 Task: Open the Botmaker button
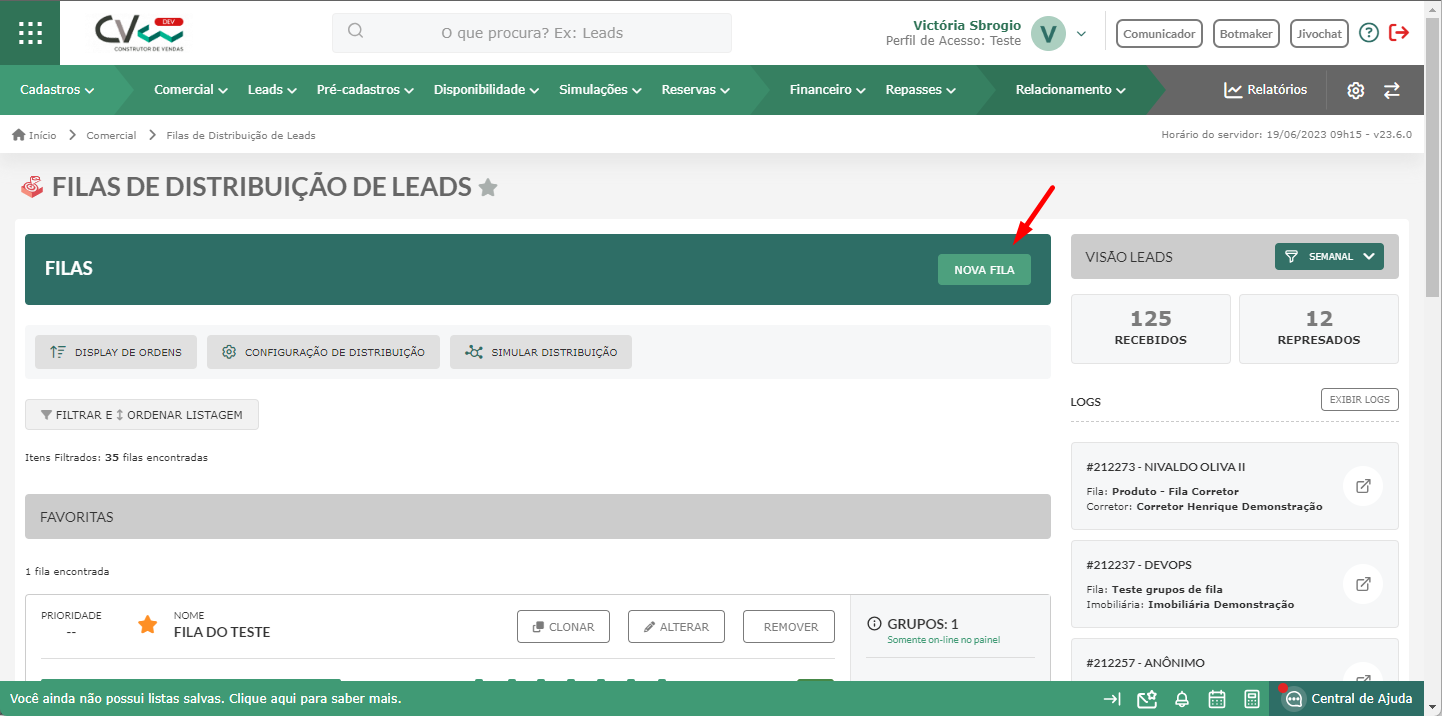click(1246, 33)
